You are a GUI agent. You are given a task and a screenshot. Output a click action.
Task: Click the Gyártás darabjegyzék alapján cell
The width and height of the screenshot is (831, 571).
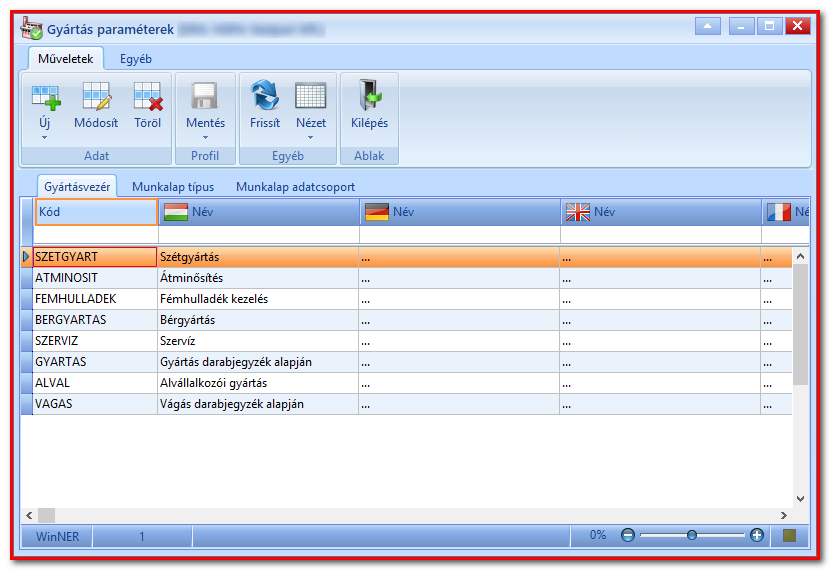(x=258, y=362)
